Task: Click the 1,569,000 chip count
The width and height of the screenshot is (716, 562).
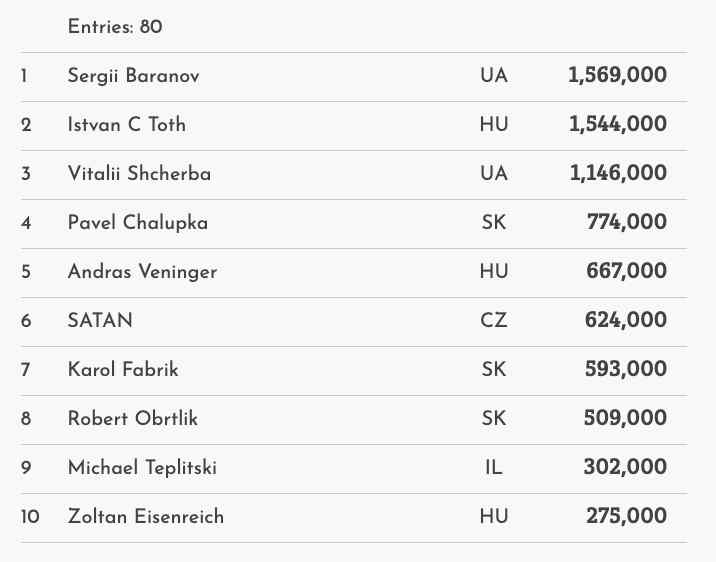Action: (x=617, y=76)
